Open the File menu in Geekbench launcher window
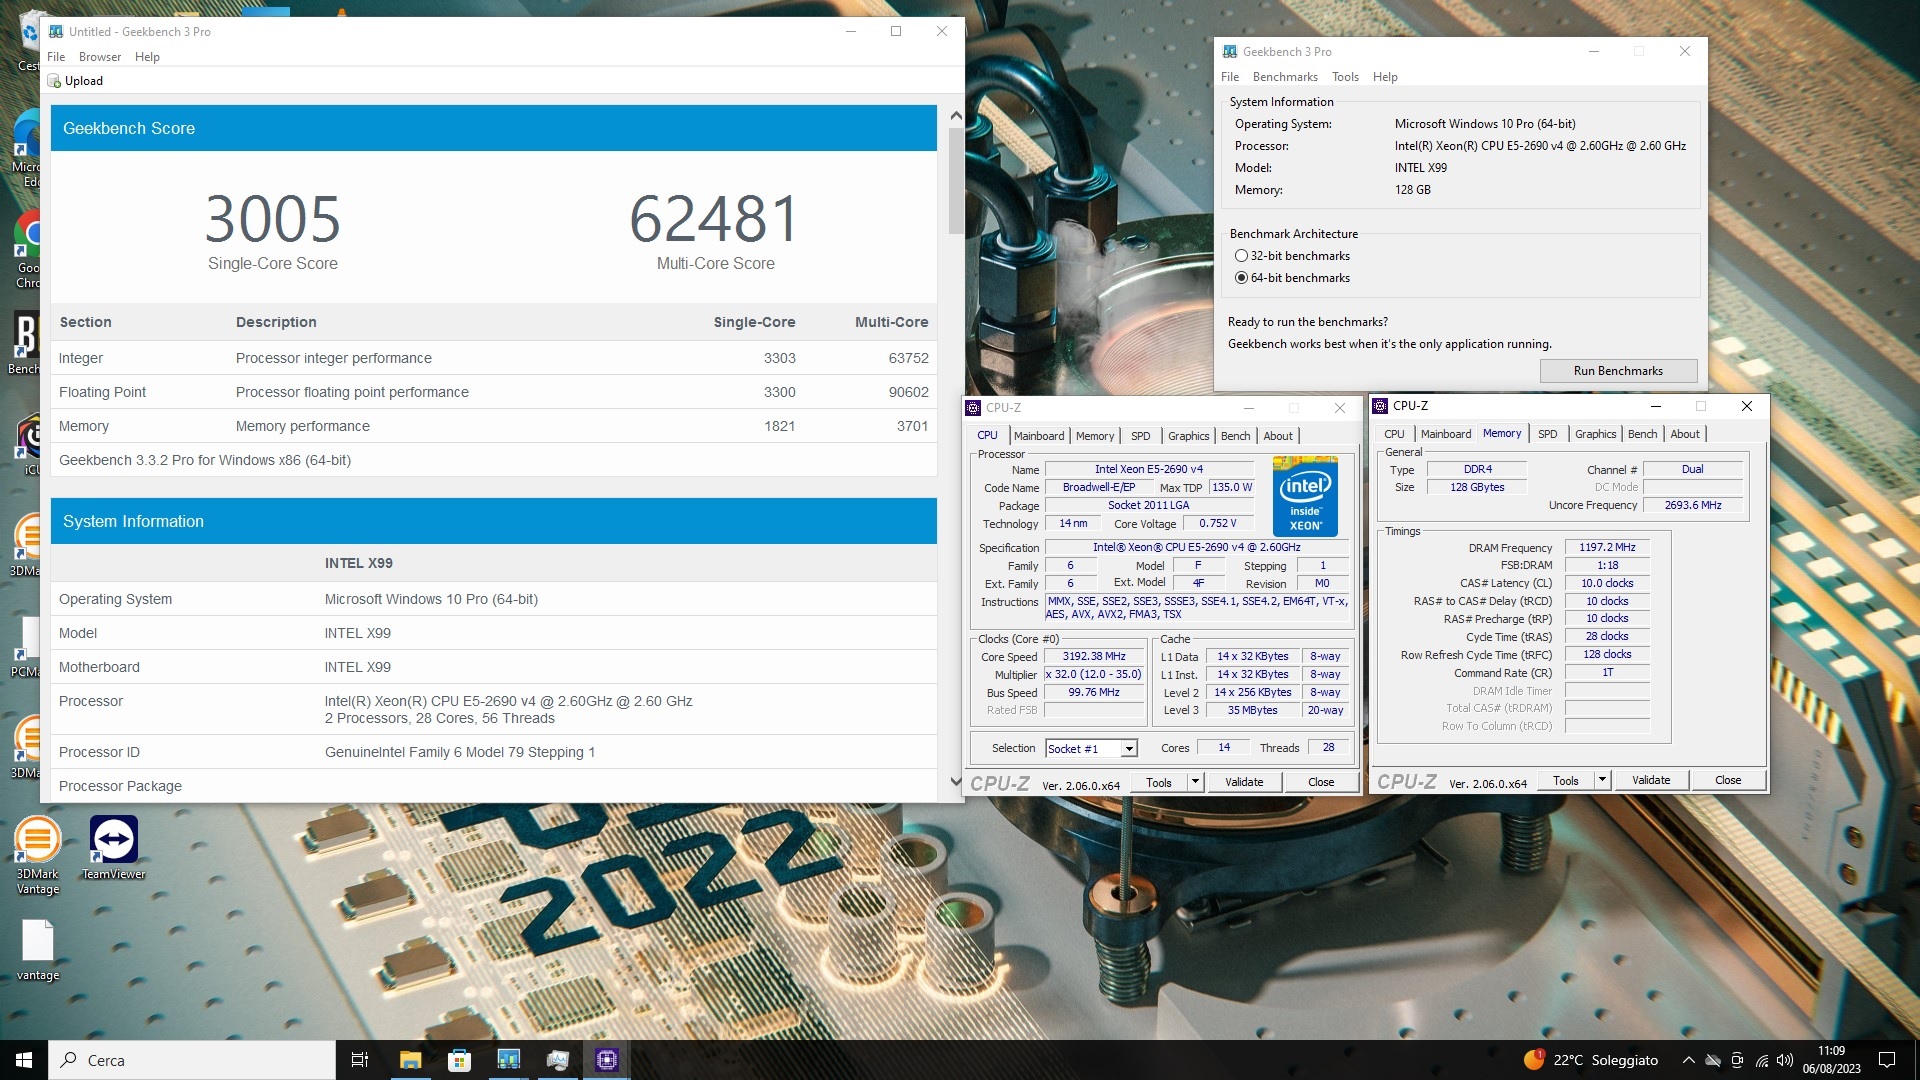 [x=1230, y=77]
